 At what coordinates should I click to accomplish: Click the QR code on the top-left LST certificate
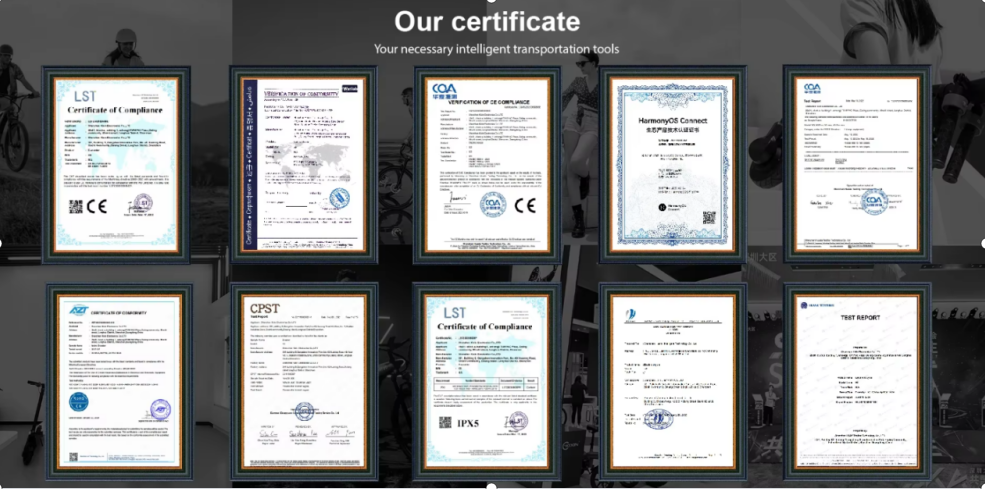[x=76, y=207]
